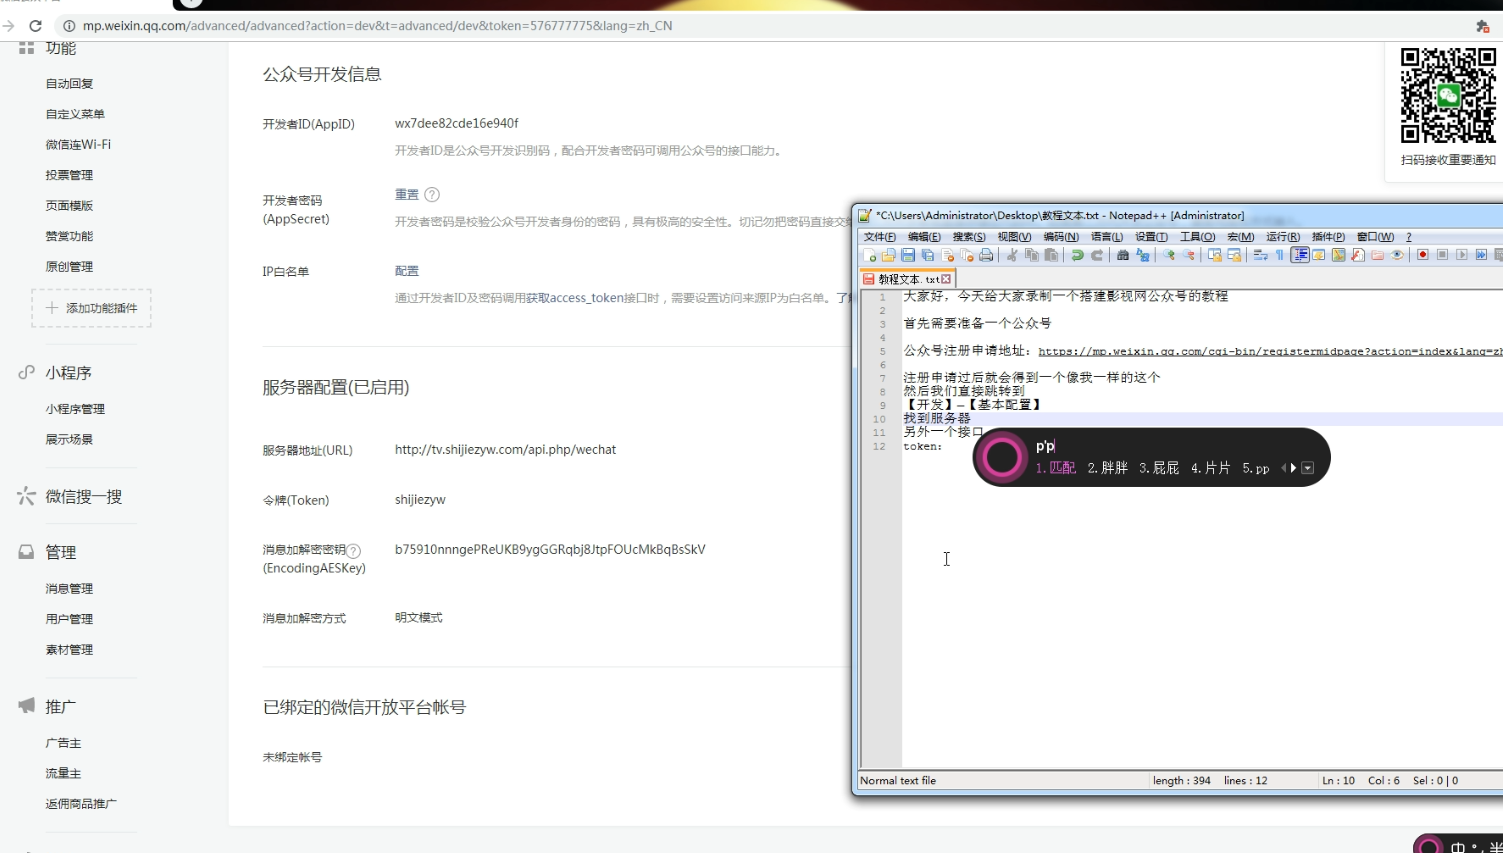
Task: Click the Close All toolbar icon in Notepad++
Action: pos(967,255)
